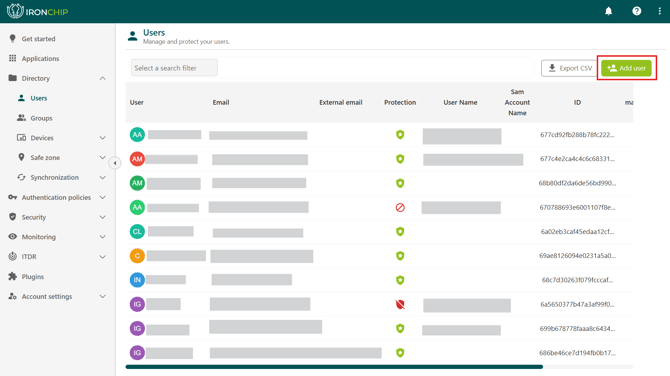
Task: Click the ID column header
Action: [577, 102]
